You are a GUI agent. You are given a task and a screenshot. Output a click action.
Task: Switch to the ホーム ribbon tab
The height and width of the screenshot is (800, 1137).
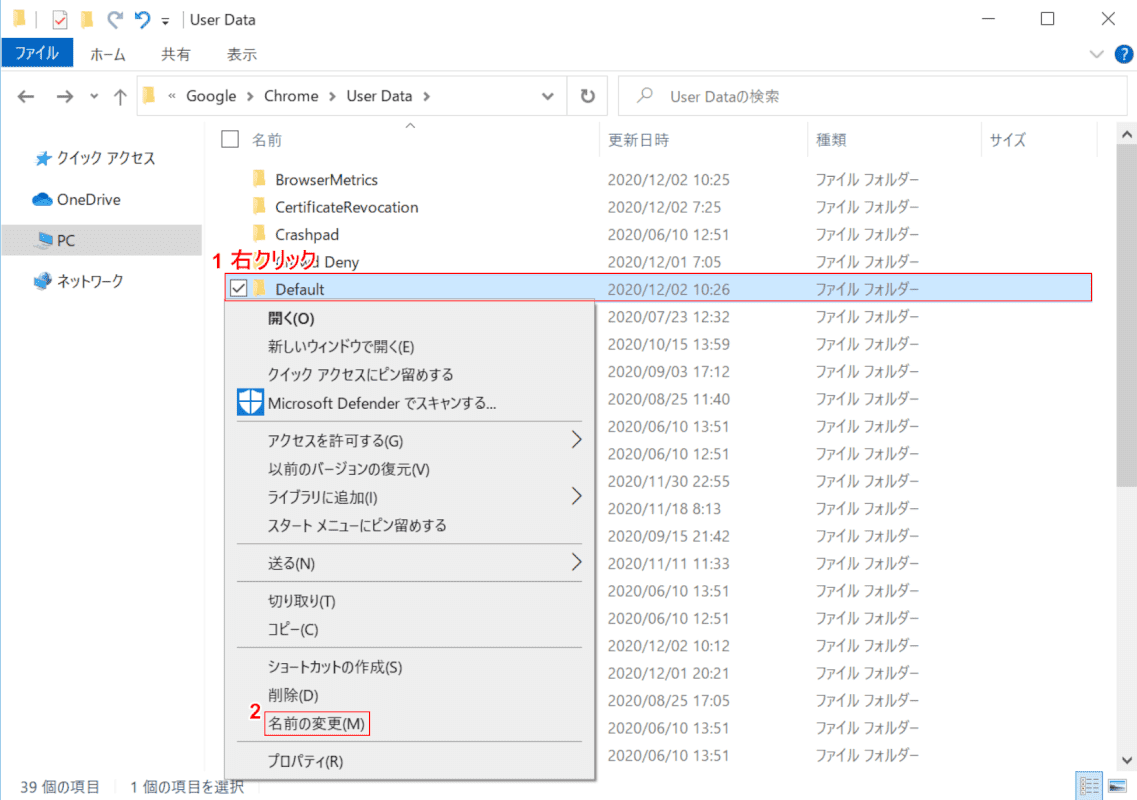(108, 54)
